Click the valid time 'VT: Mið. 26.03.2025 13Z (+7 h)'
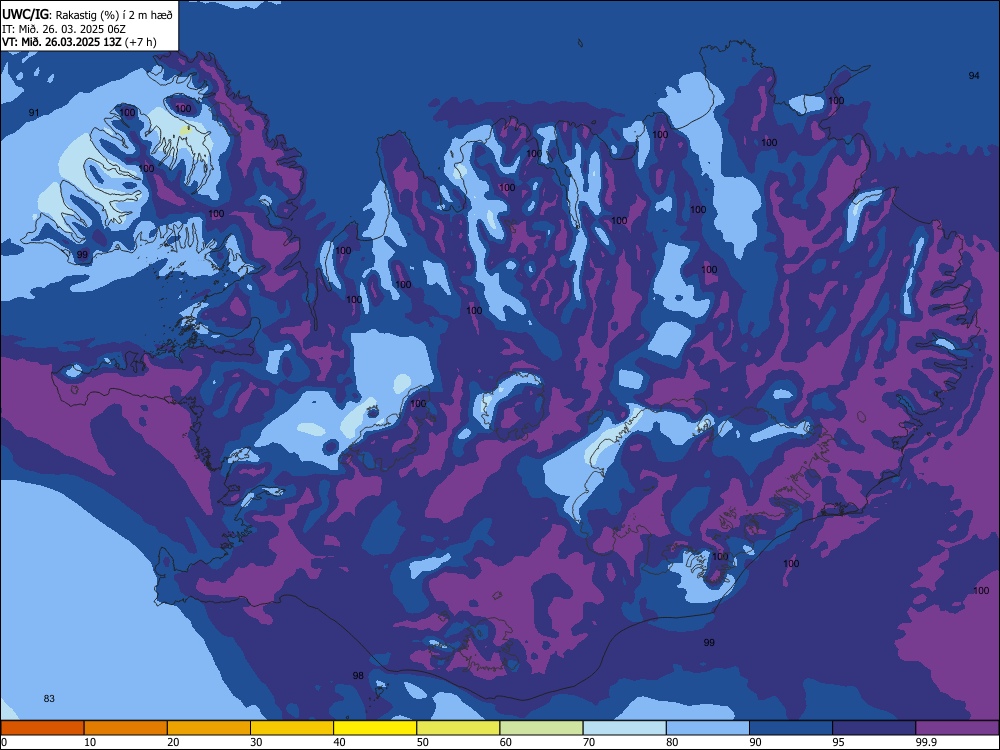This screenshot has height=750, width=1000. coord(79,42)
